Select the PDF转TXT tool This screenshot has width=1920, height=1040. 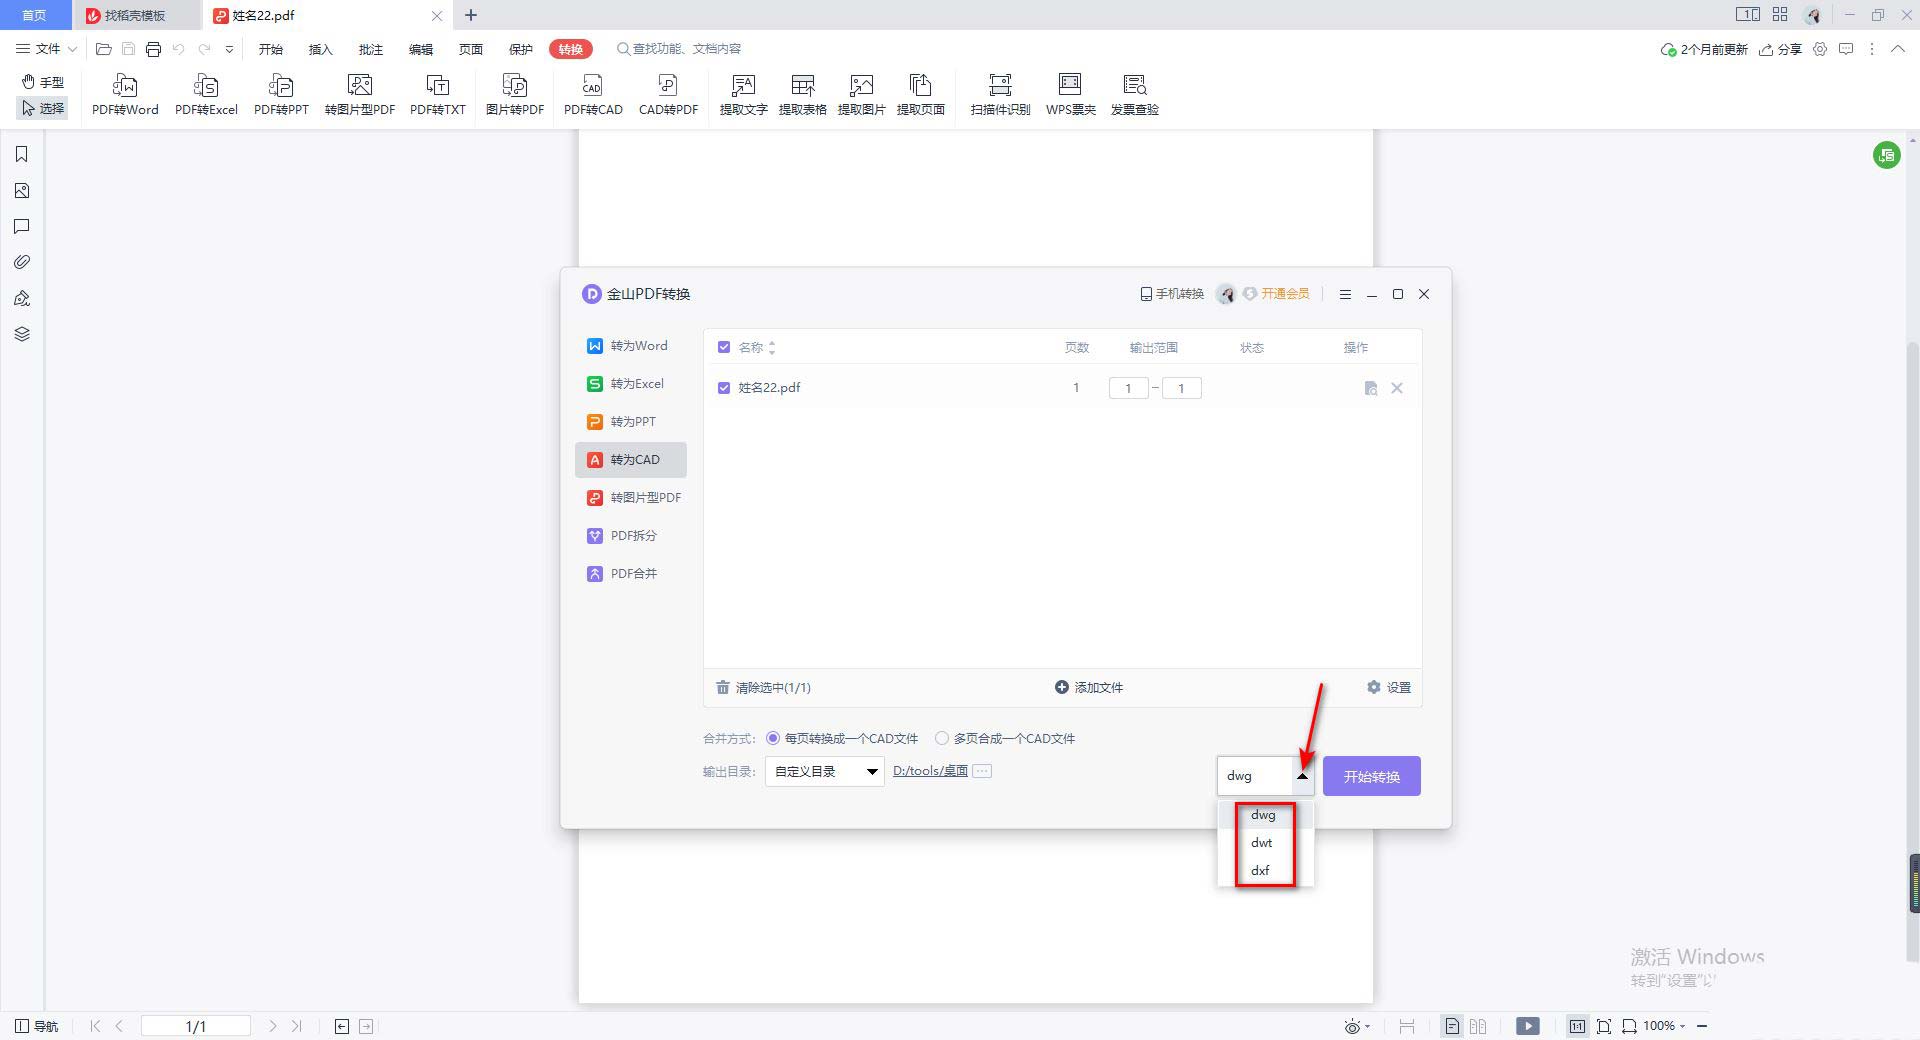pos(438,95)
